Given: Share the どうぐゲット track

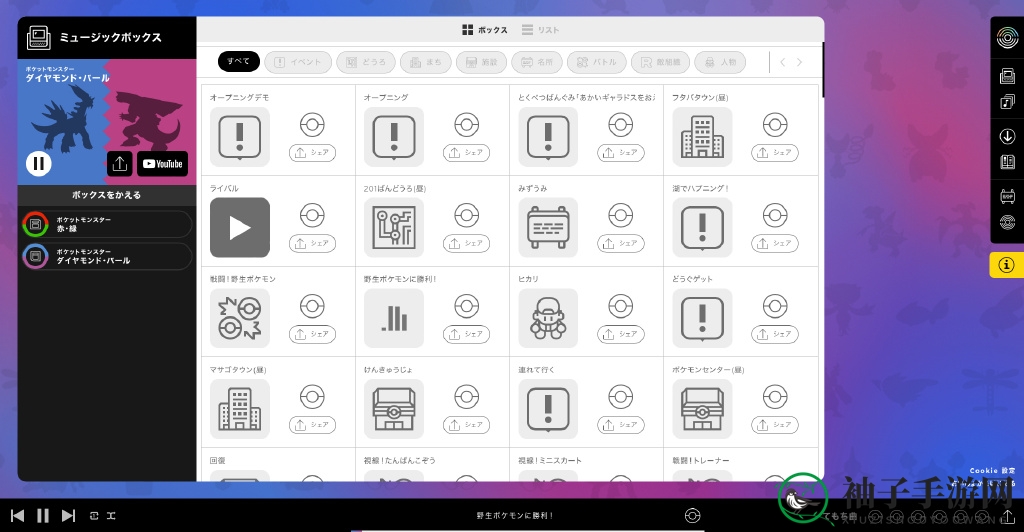Looking at the screenshot, I should click(x=775, y=334).
